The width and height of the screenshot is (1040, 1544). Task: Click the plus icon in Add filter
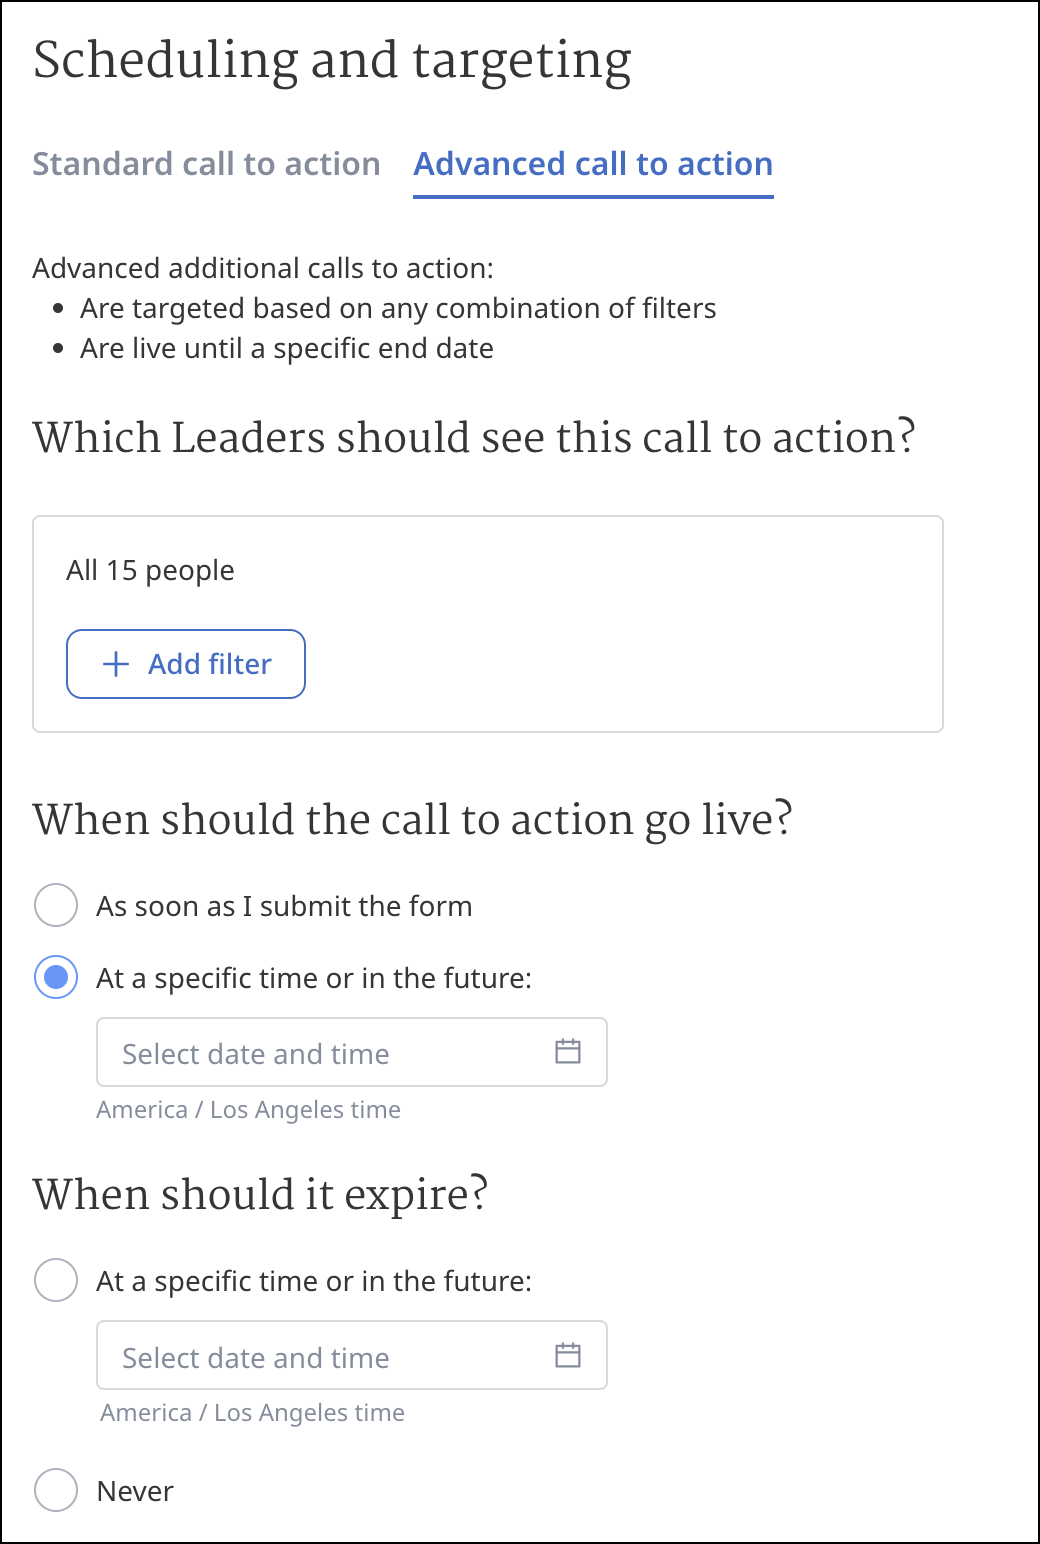pyautogui.click(x=116, y=664)
